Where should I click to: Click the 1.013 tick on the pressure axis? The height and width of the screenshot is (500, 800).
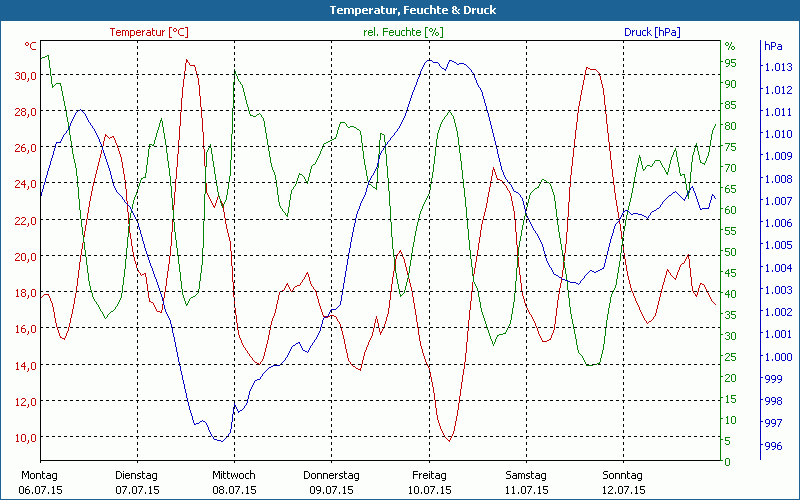coord(778,67)
